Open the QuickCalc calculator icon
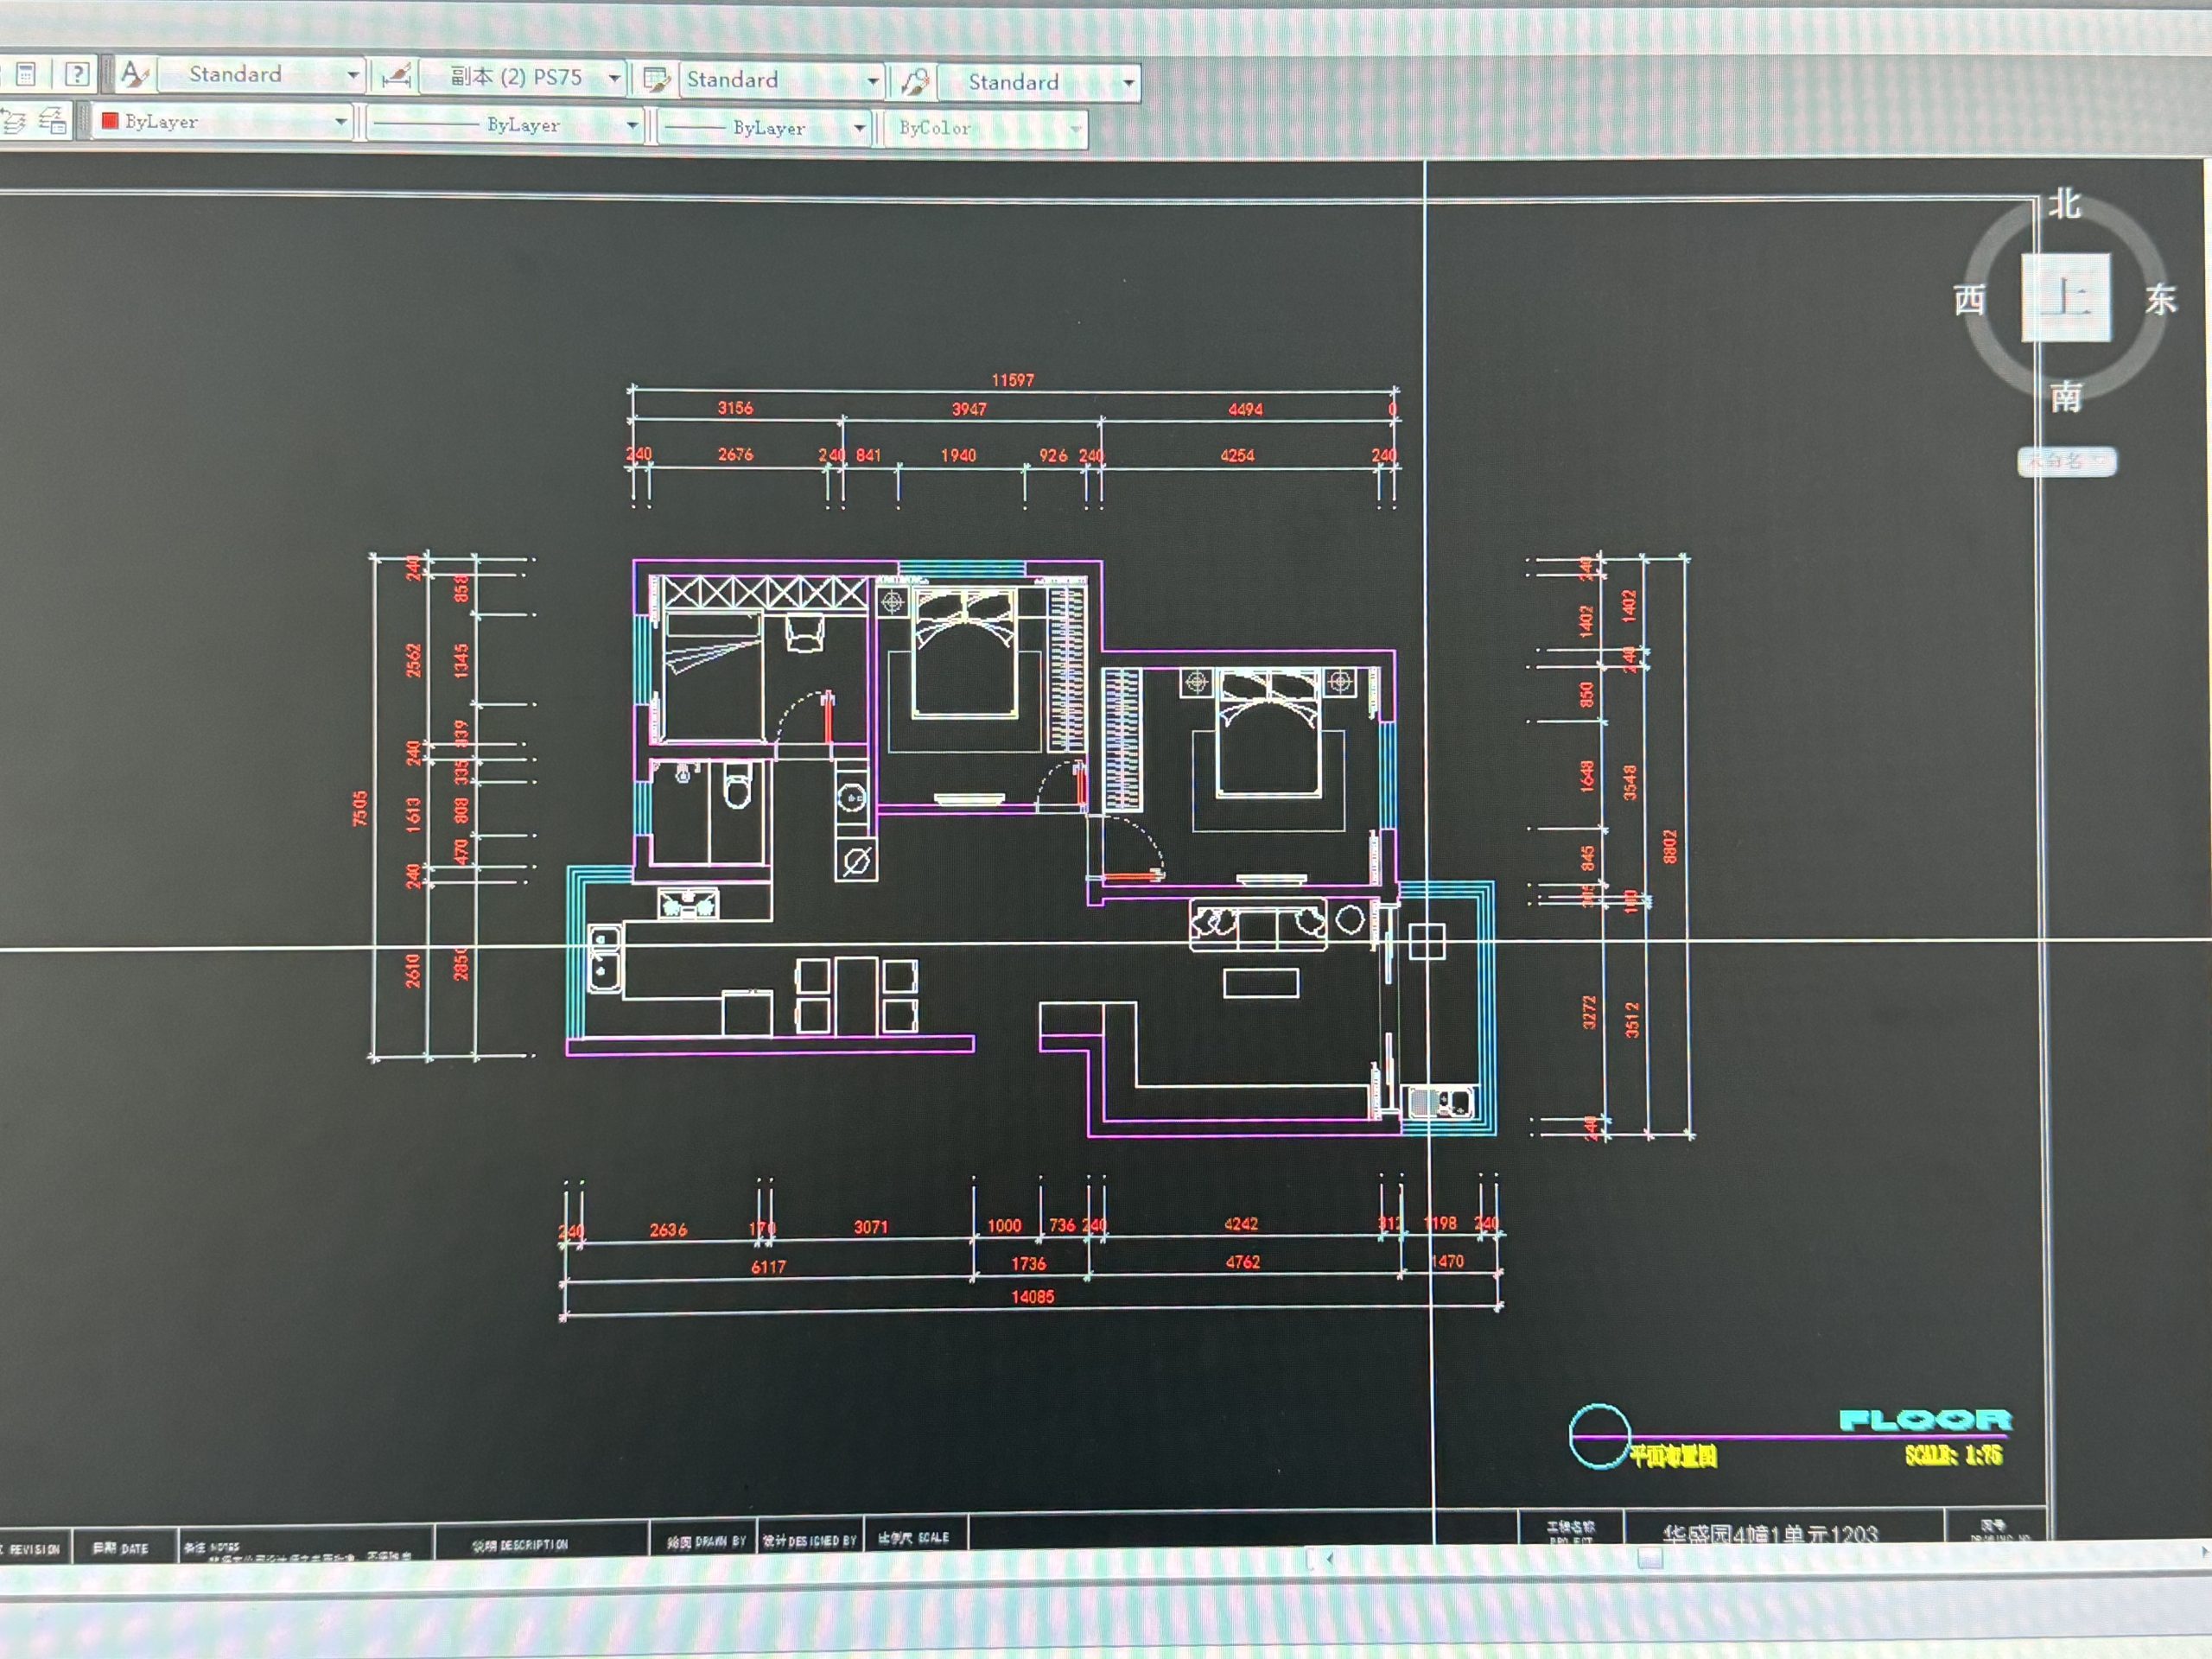The image size is (2212, 1659). pos(26,73)
